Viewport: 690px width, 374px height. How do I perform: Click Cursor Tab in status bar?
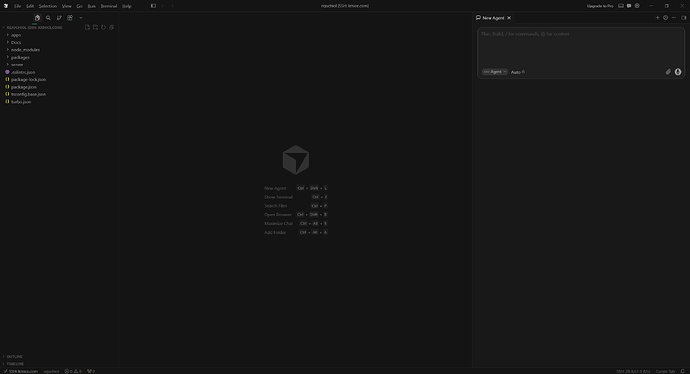[665, 371]
